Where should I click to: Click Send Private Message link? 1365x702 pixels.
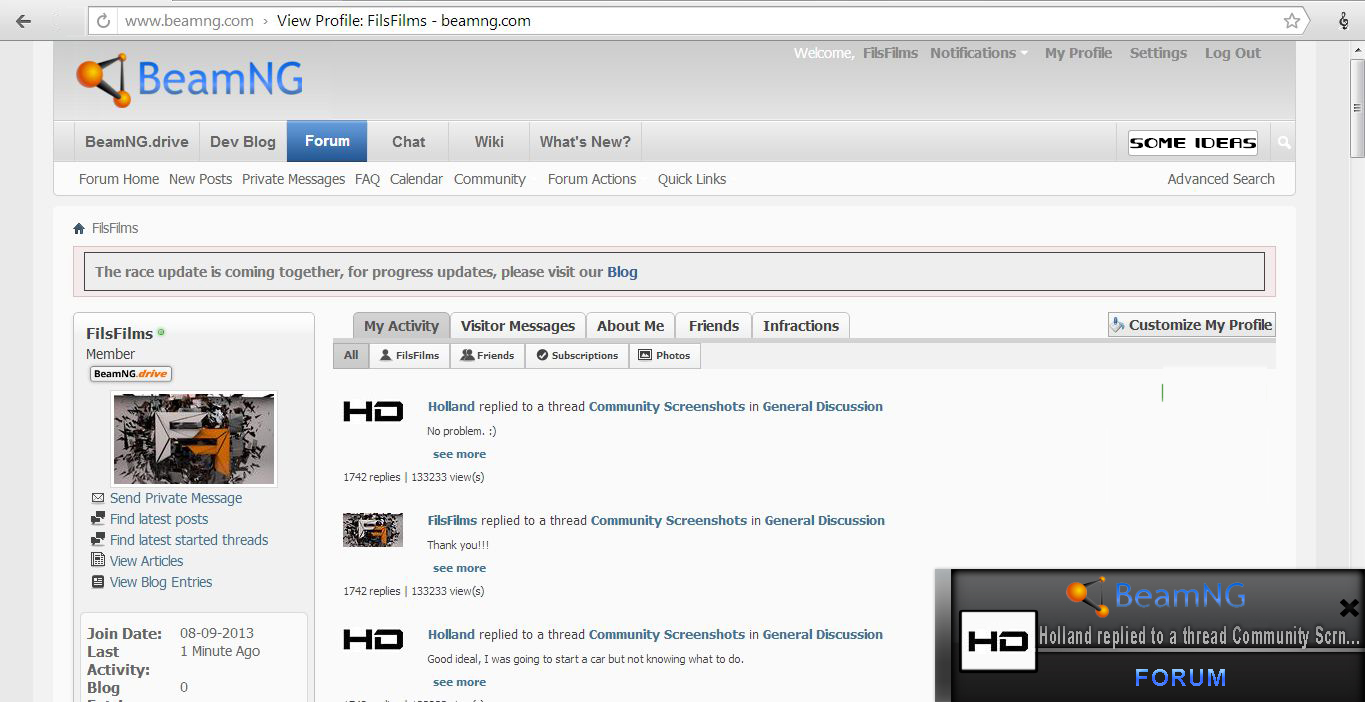click(x=176, y=498)
